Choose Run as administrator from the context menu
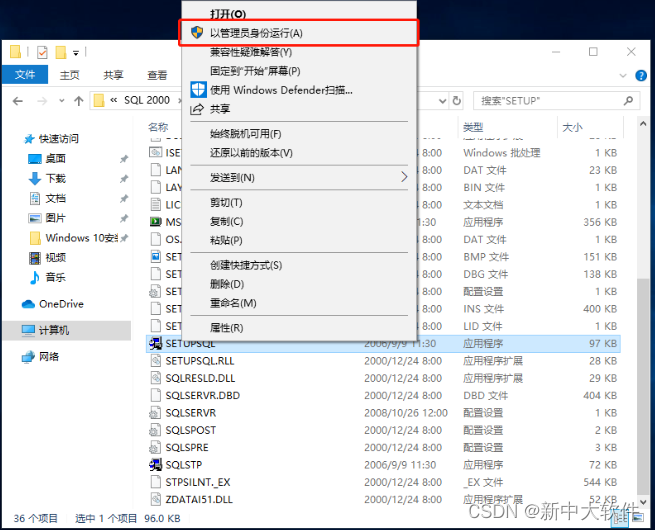655x530 pixels. tap(298, 33)
